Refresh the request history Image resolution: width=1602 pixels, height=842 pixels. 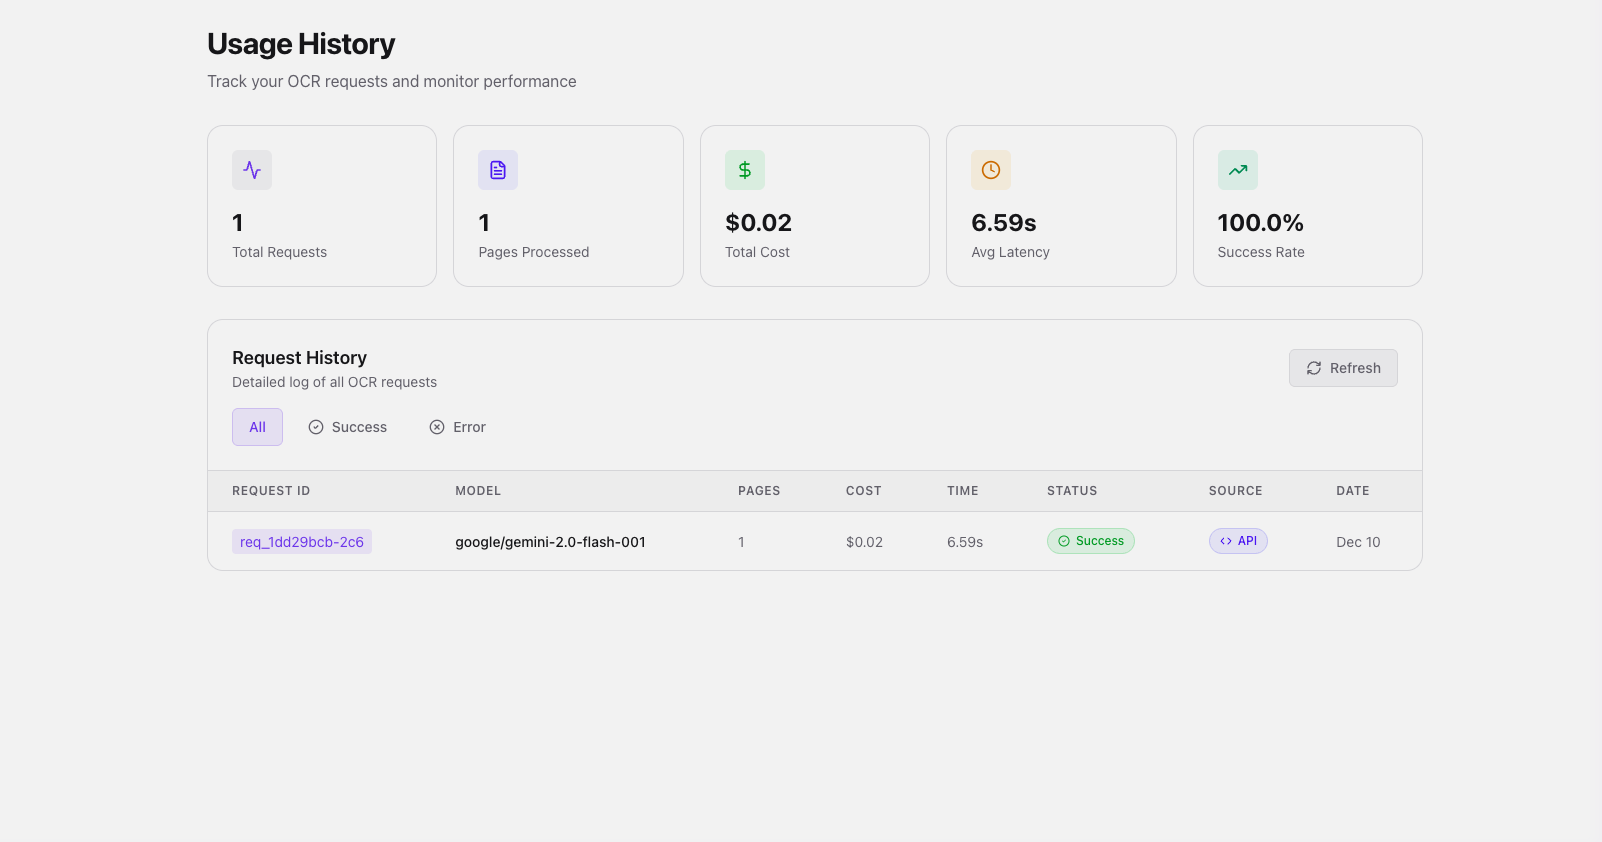[1343, 368]
